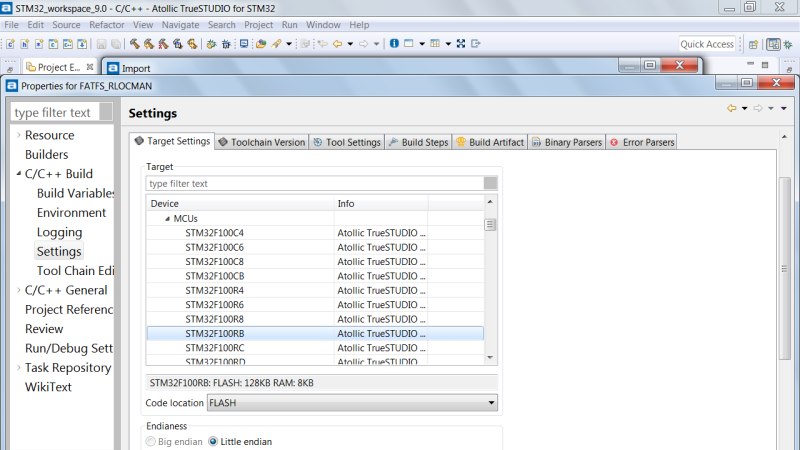Image resolution: width=800 pixels, height=450 pixels.
Task: Select device row STM32F100RC
Action: point(315,348)
